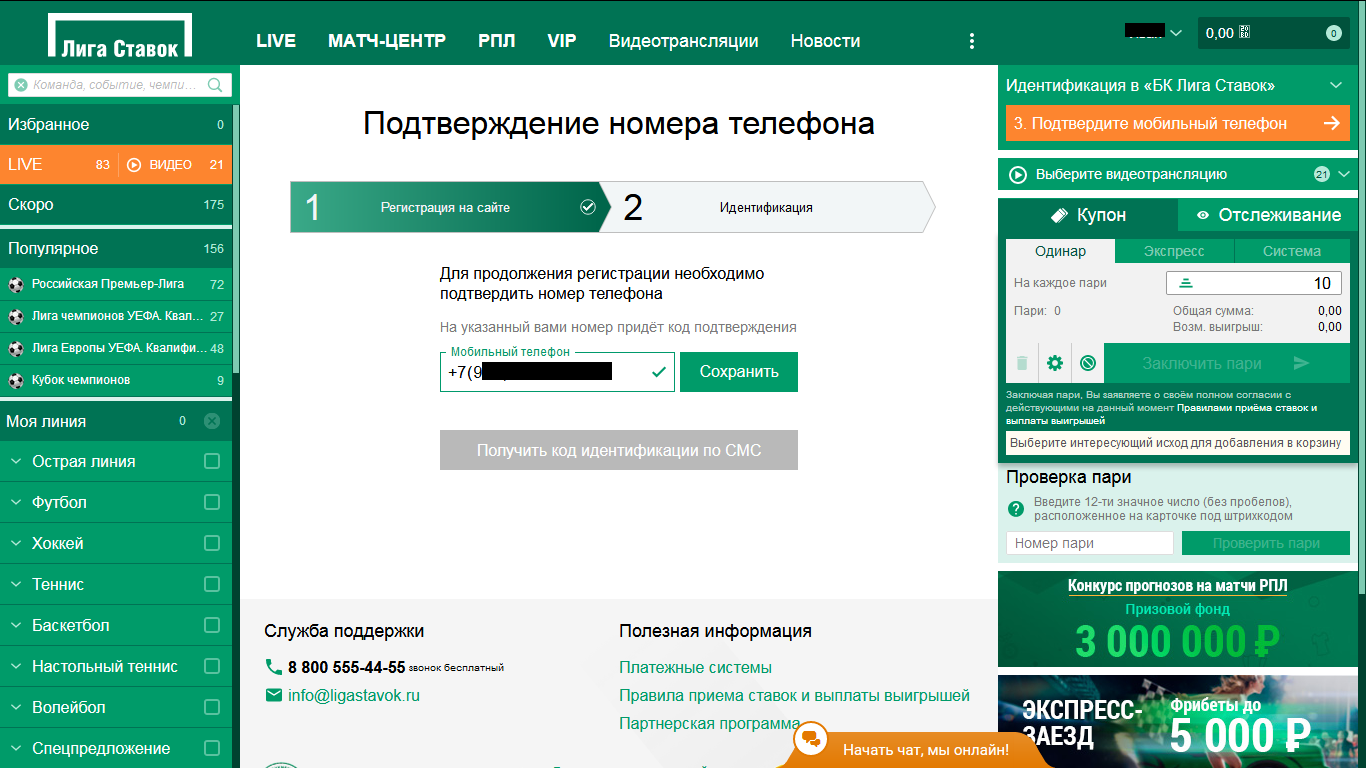Switch to Система coupon tab

pyautogui.click(x=1292, y=251)
